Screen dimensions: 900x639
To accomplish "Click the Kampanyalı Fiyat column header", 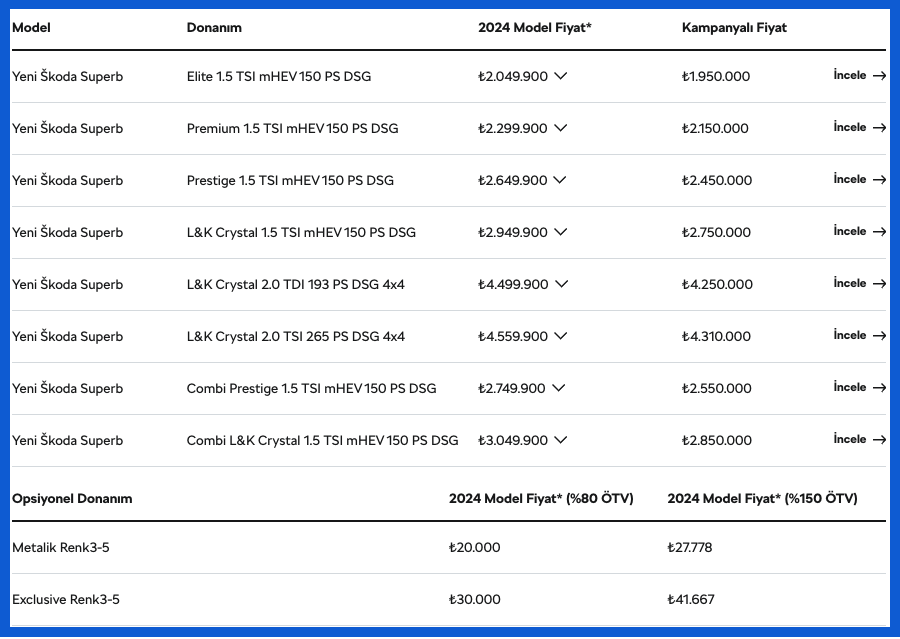I will tap(734, 28).
